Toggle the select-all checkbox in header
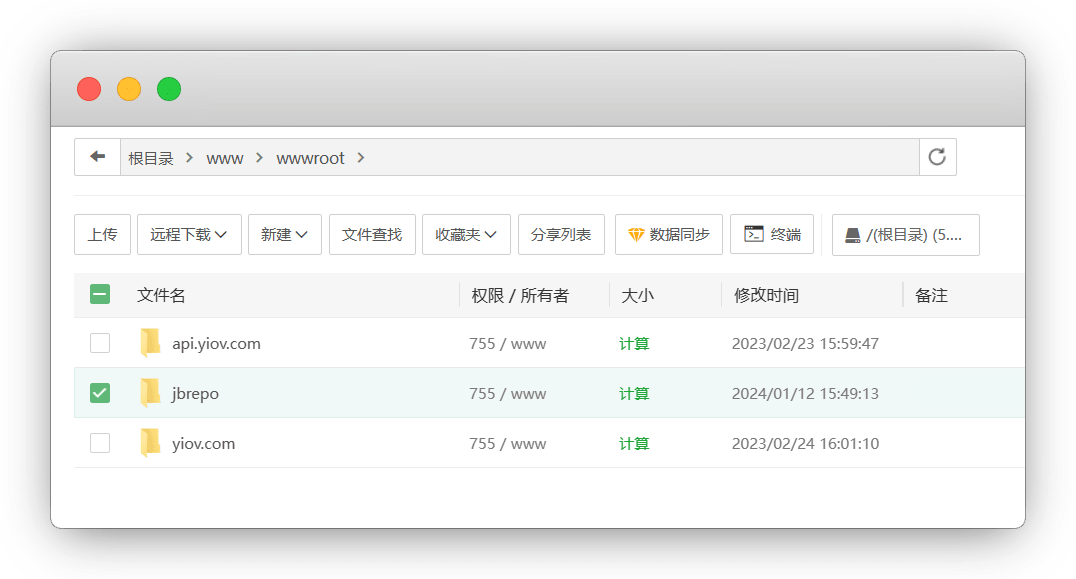This screenshot has height=579, width=1076. pyautogui.click(x=100, y=295)
